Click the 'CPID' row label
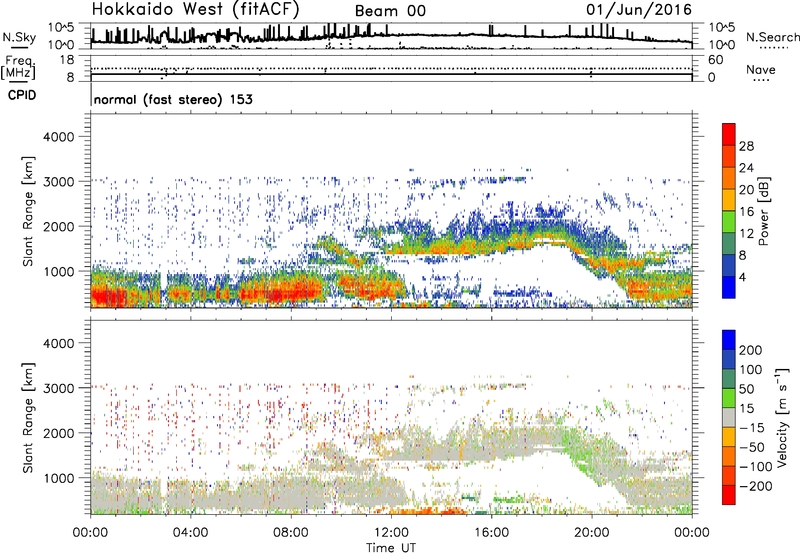 click(22, 95)
